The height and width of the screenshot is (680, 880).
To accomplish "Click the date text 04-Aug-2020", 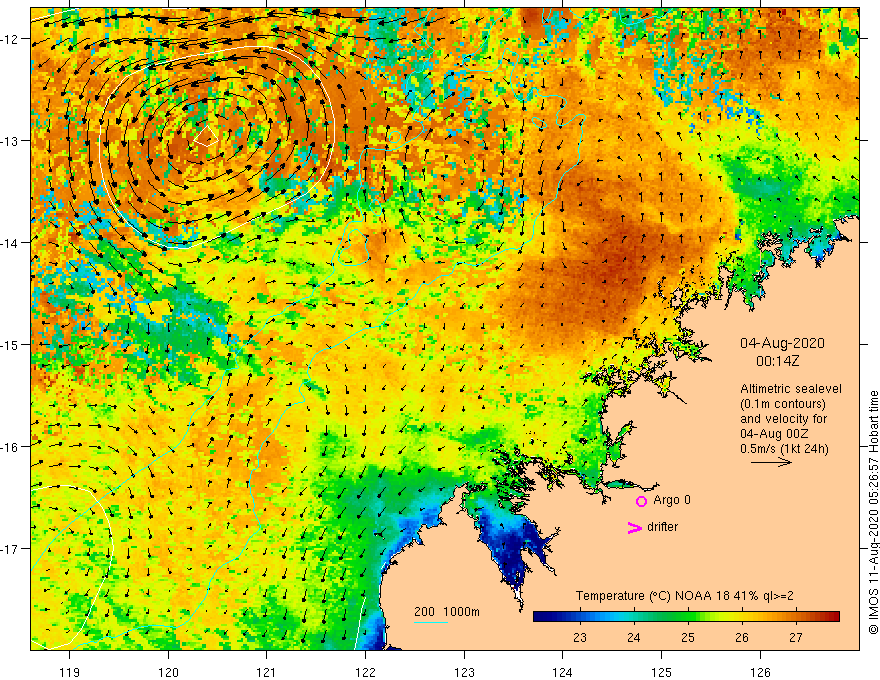I will (782, 343).
